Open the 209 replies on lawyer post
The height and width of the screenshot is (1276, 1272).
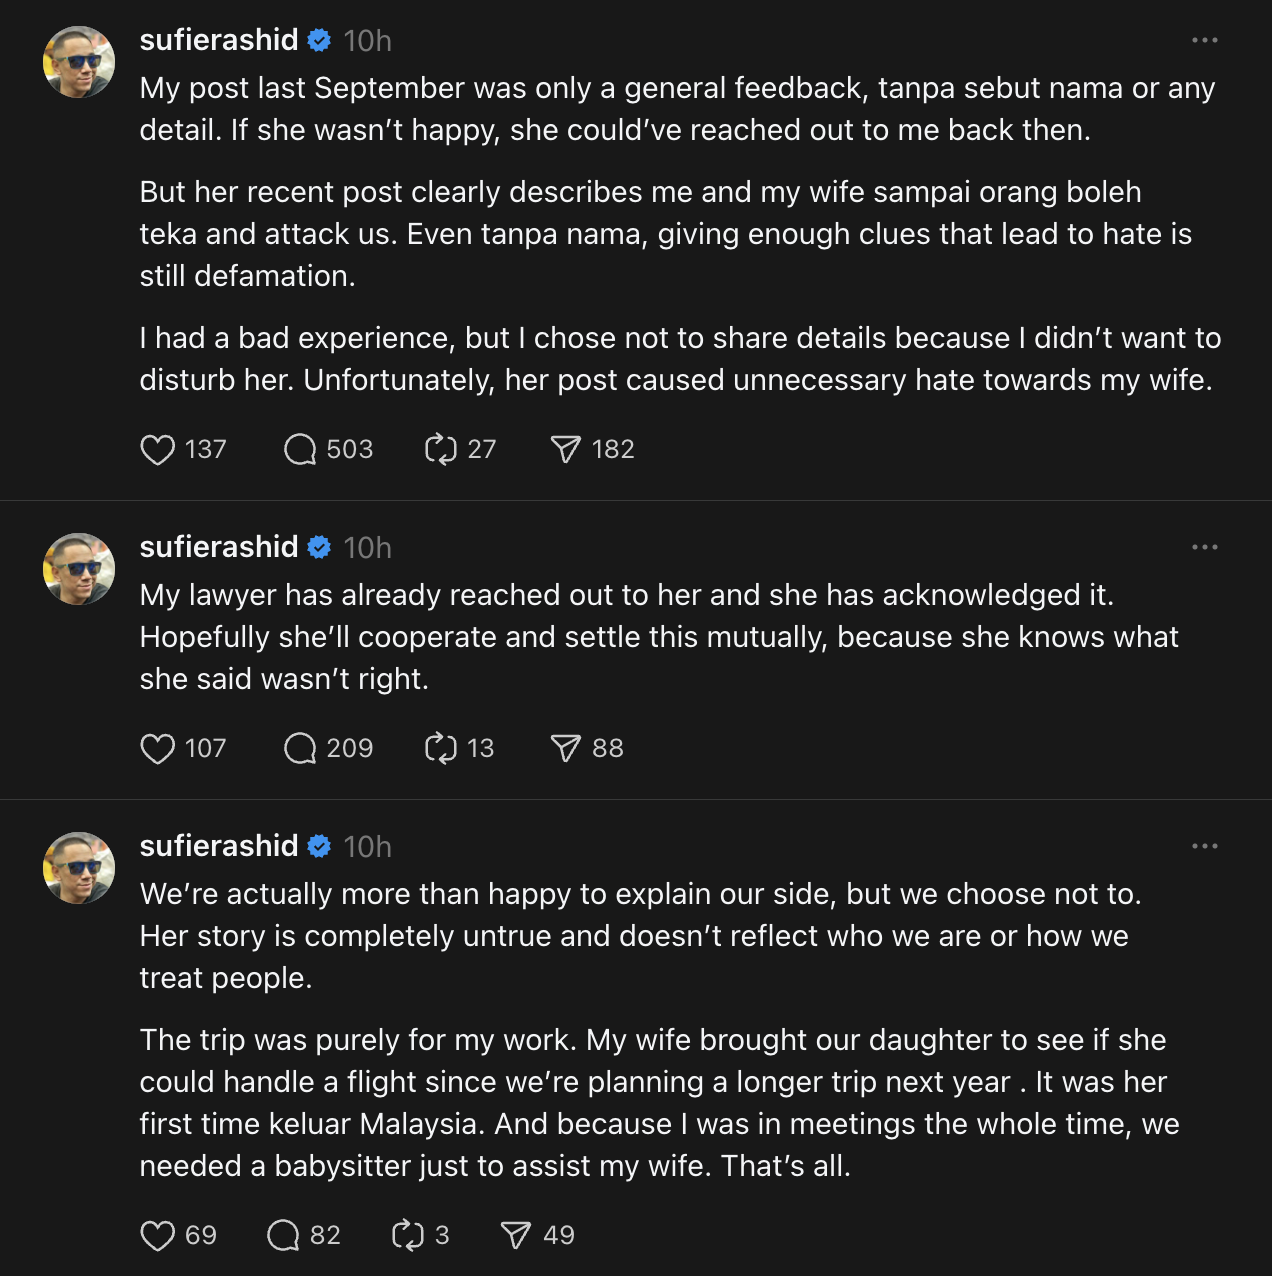coord(300,749)
